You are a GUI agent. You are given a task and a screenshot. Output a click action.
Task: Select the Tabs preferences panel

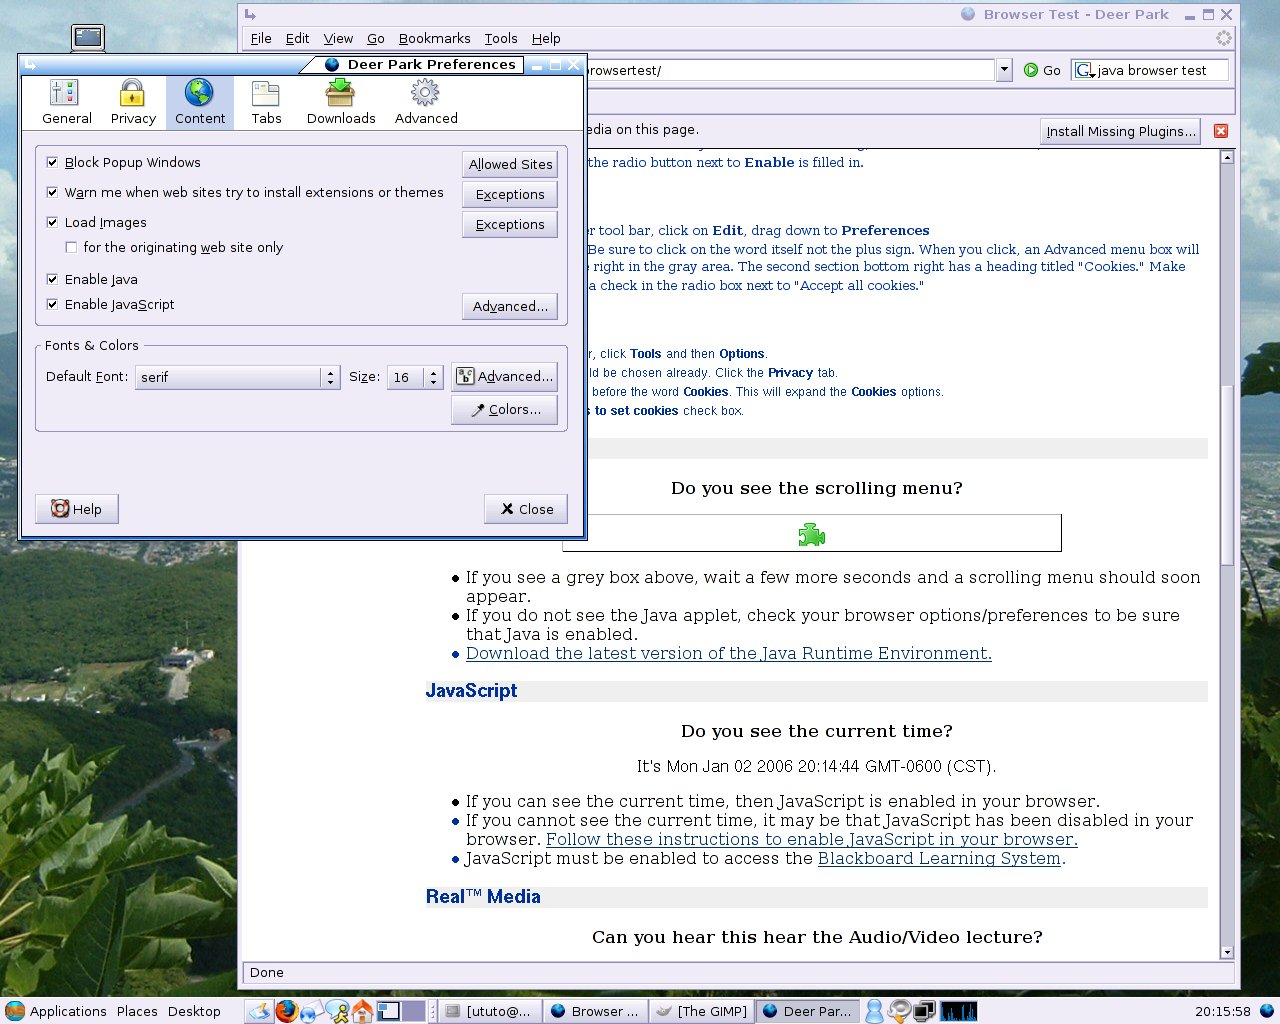click(266, 102)
